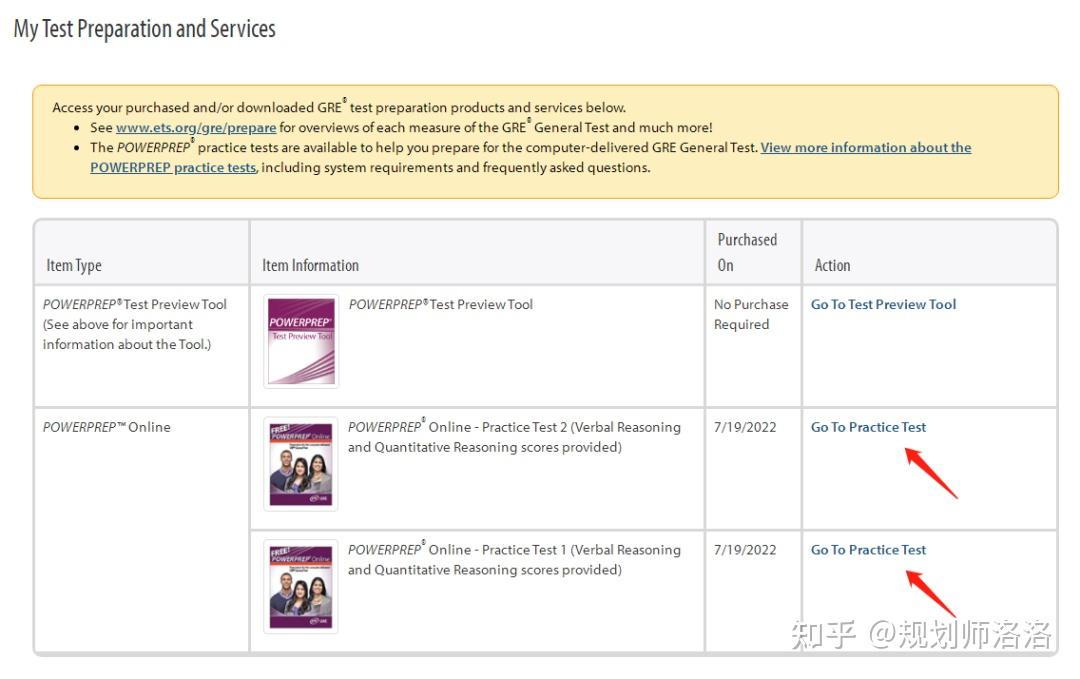The width and height of the screenshot is (1080, 679).
Task: Click the Test Preview Tool title in Item Information
Action: (441, 305)
